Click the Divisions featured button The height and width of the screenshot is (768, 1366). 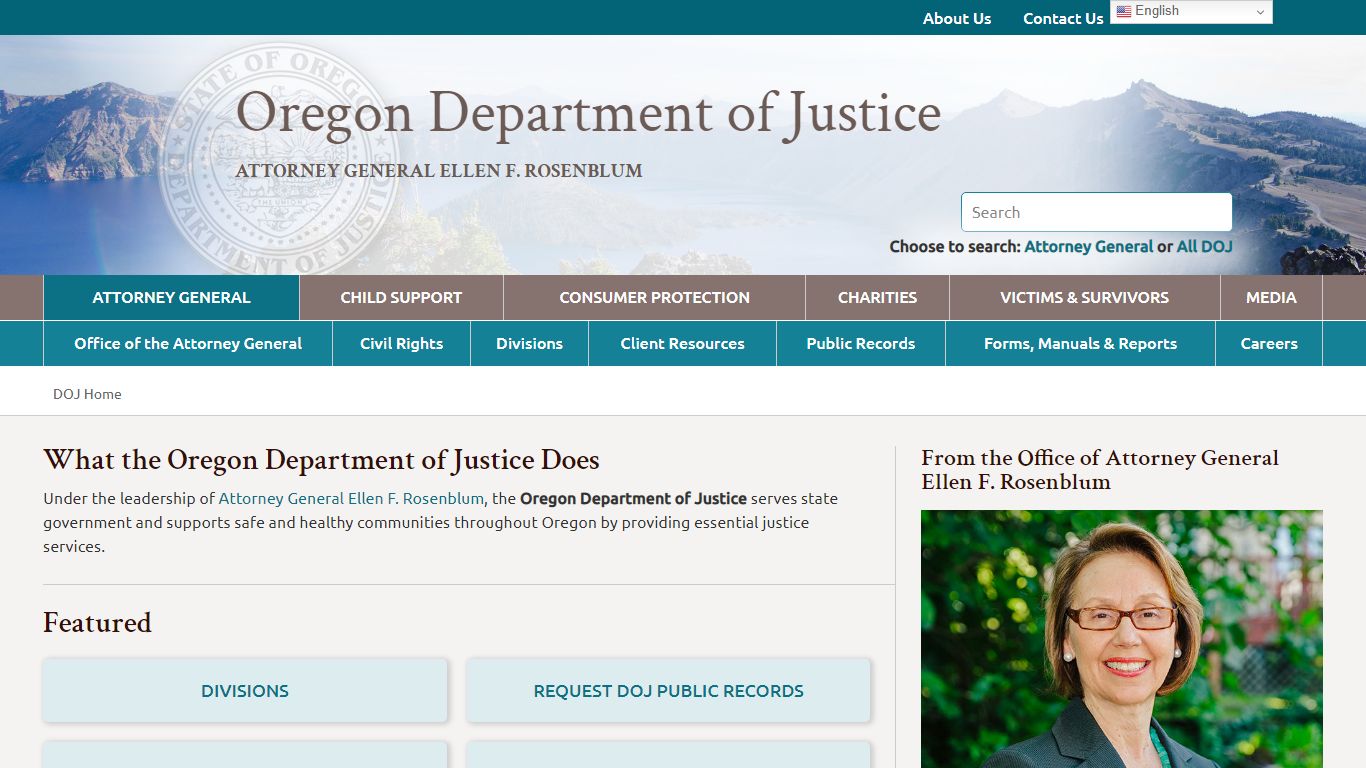point(245,690)
